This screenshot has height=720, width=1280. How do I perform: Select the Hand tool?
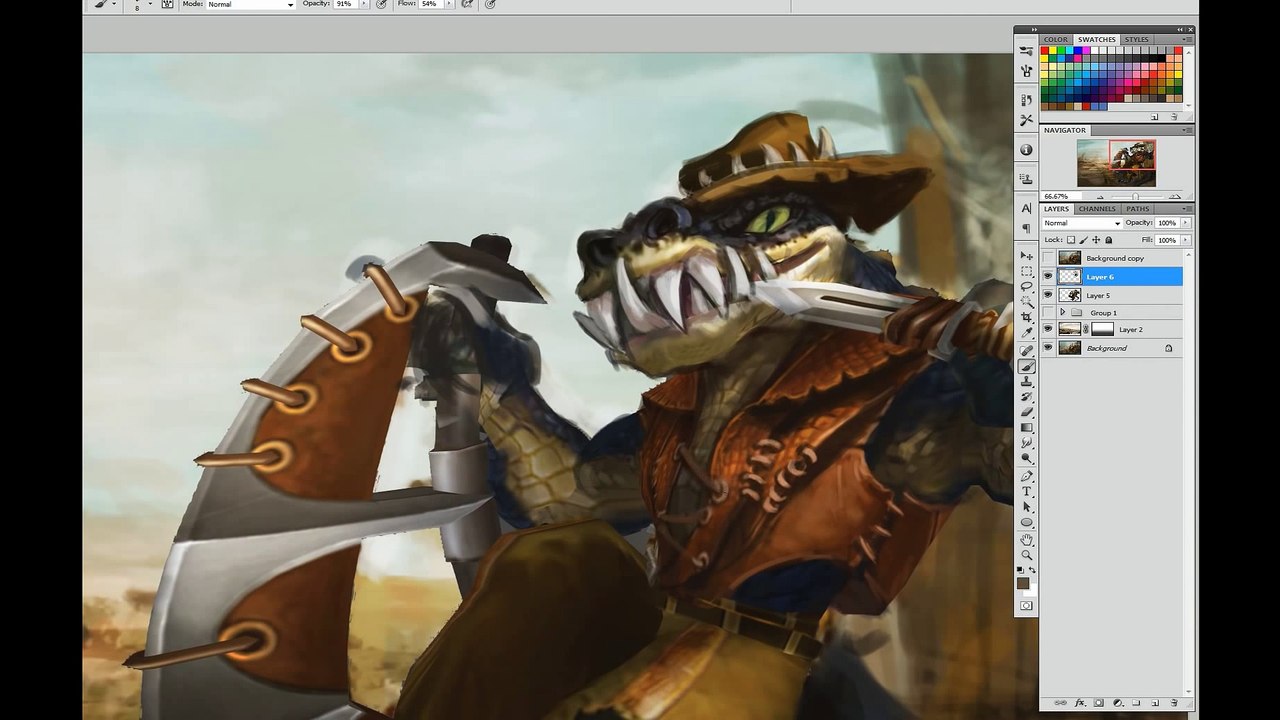(x=1026, y=540)
